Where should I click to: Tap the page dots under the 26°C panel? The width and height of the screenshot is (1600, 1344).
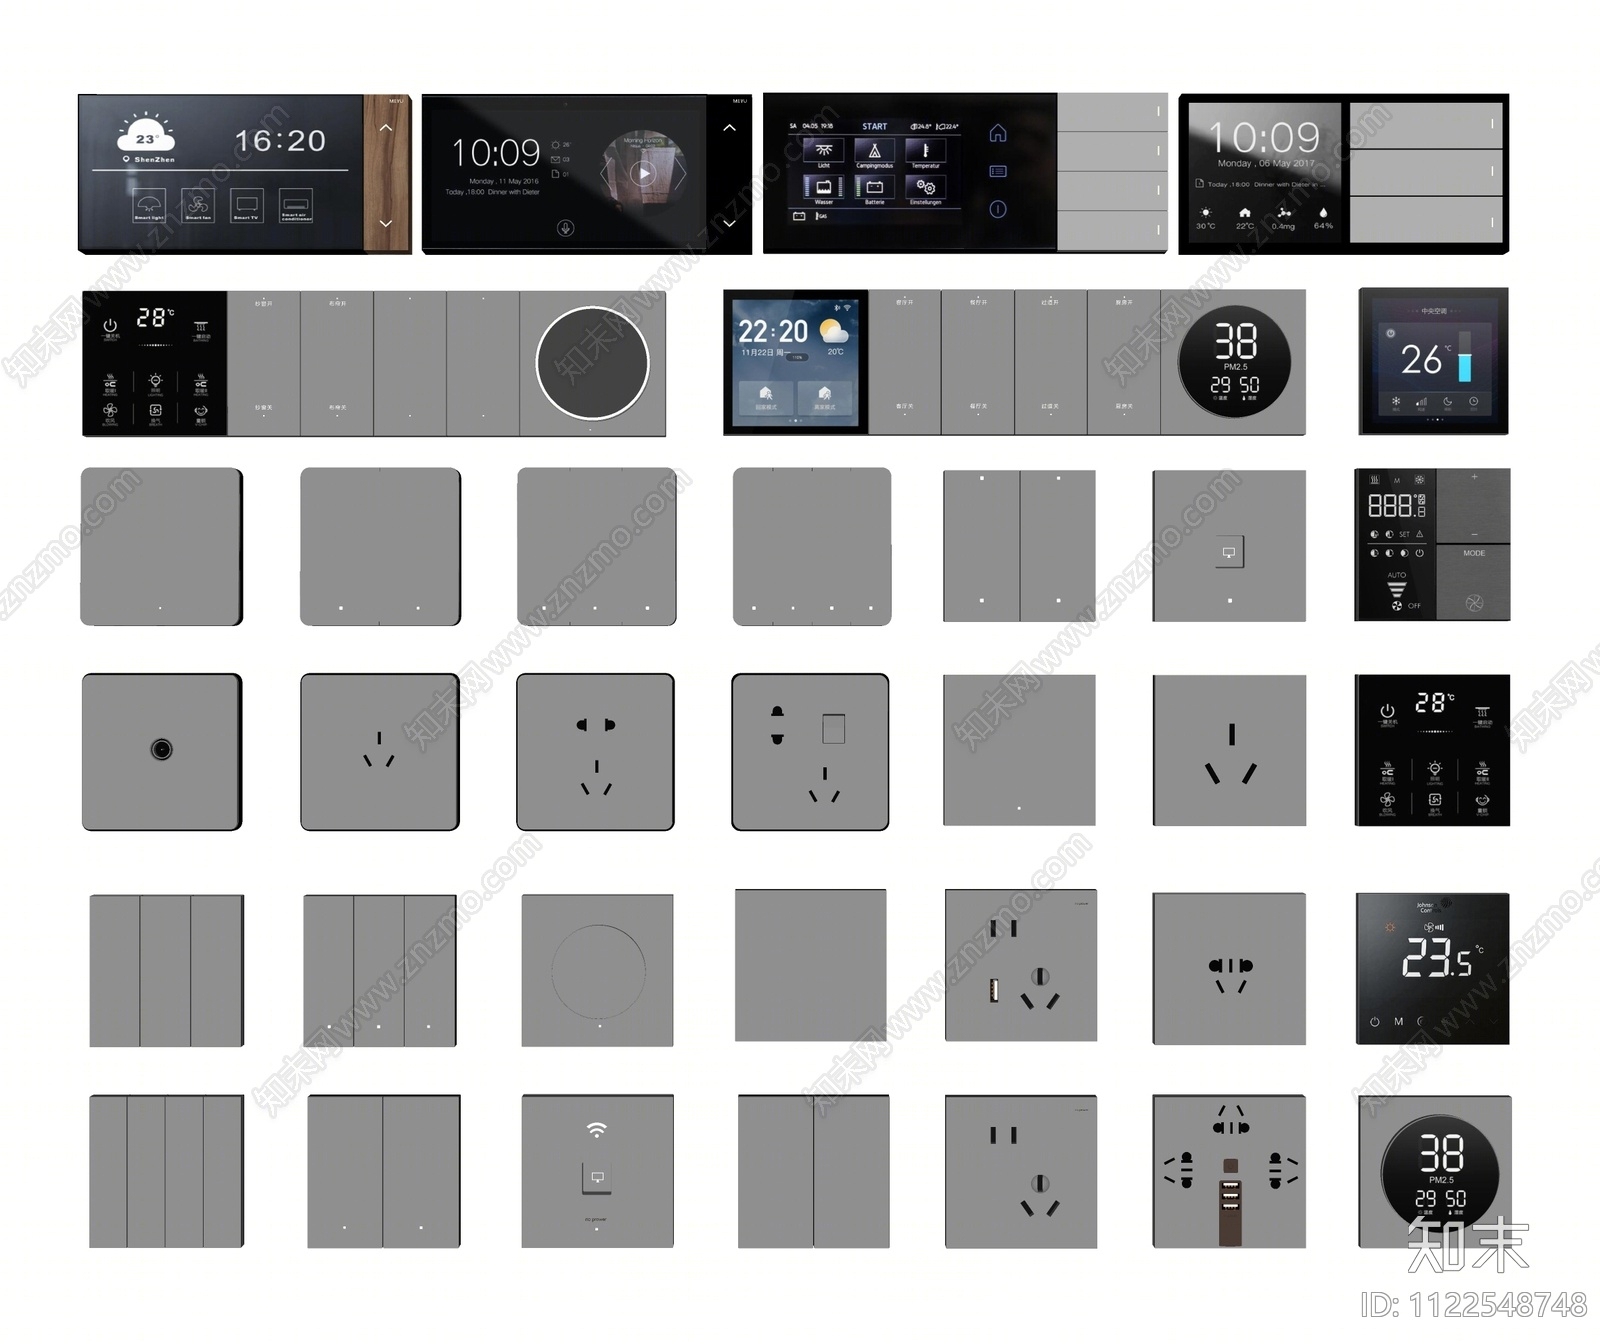pos(1434,419)
